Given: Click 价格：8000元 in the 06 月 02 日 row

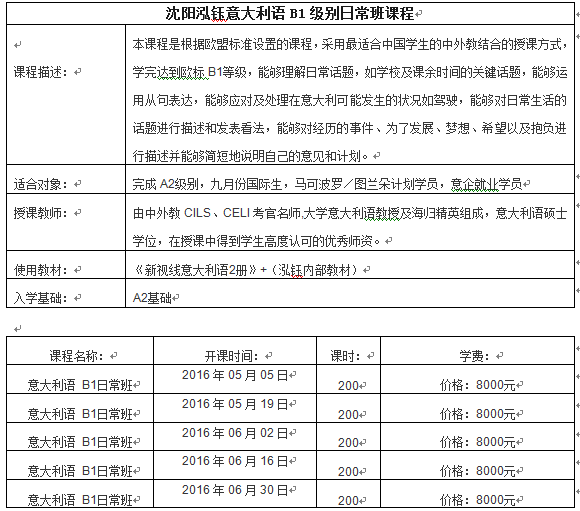Looking at the screenshot, I should point(477,442).
